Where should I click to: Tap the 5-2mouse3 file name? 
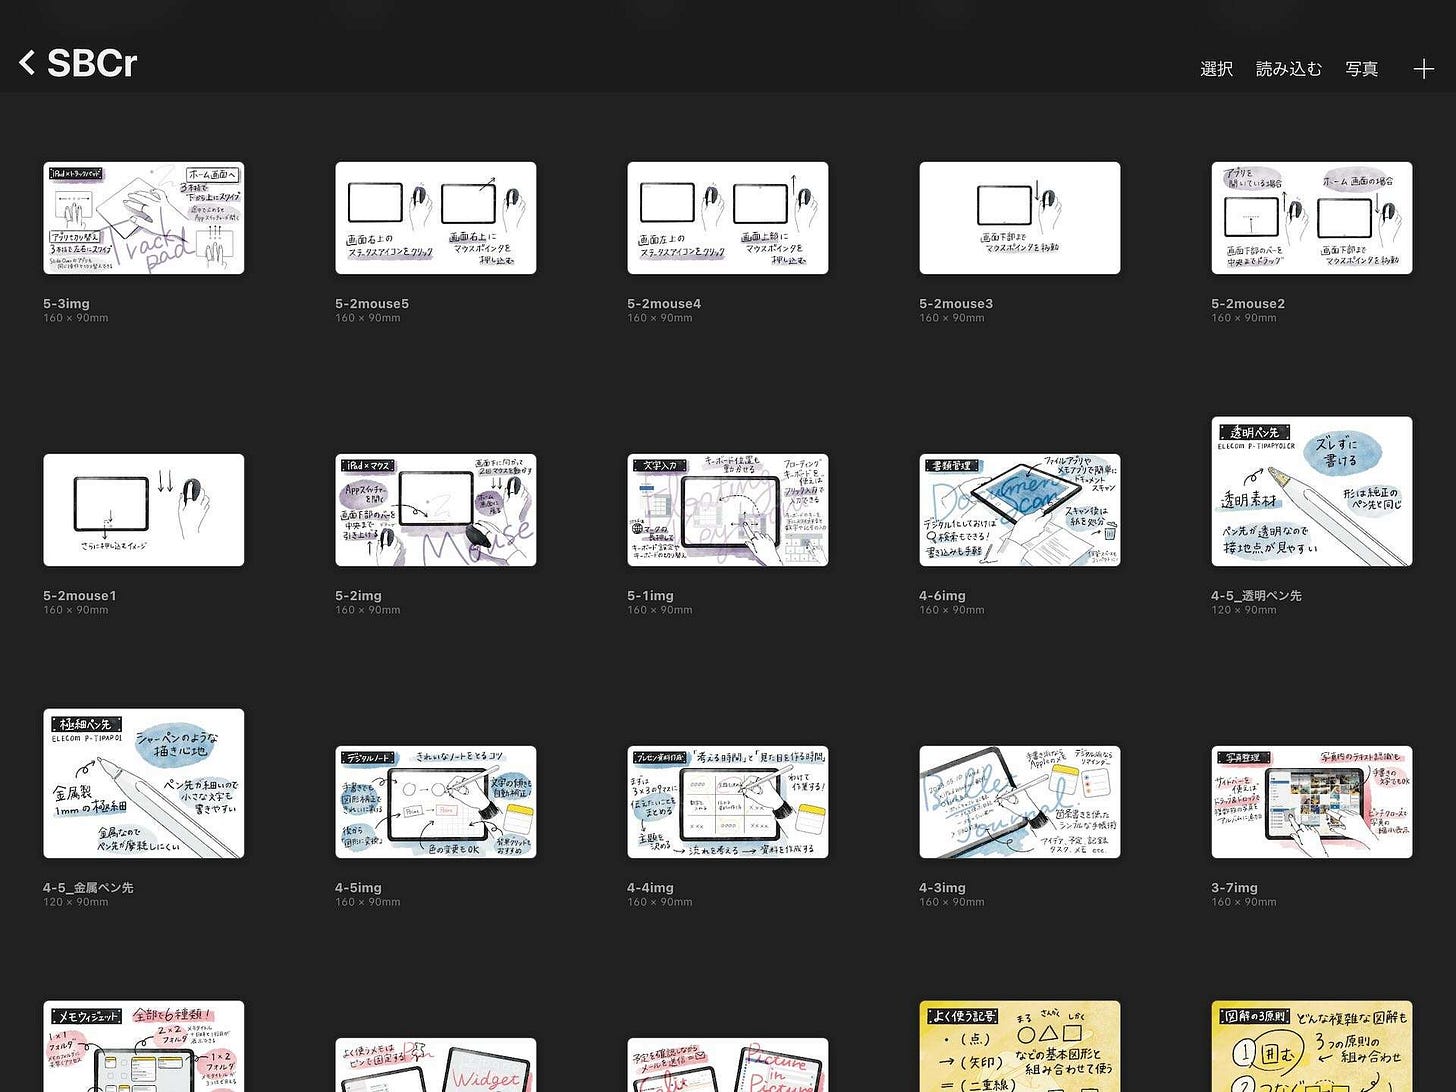point(956,303)
